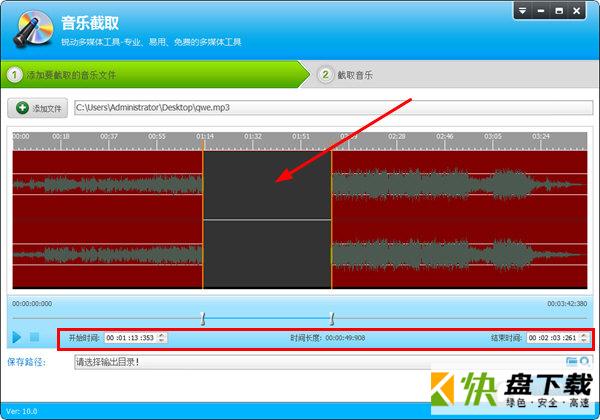600x420 pixels.
Task: Stop audio playback
Action: (34, 337)
